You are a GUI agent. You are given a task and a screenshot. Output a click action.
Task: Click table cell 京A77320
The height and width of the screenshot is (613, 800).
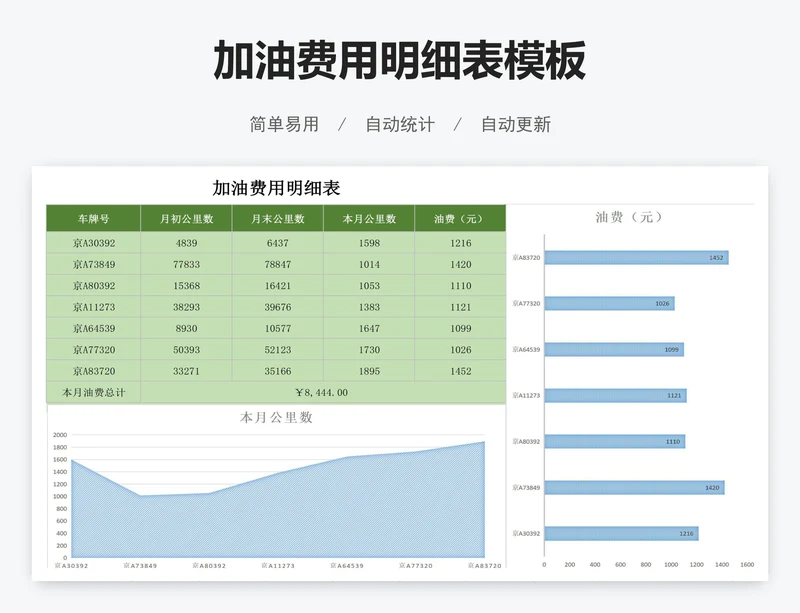click(x=93, y=350)
